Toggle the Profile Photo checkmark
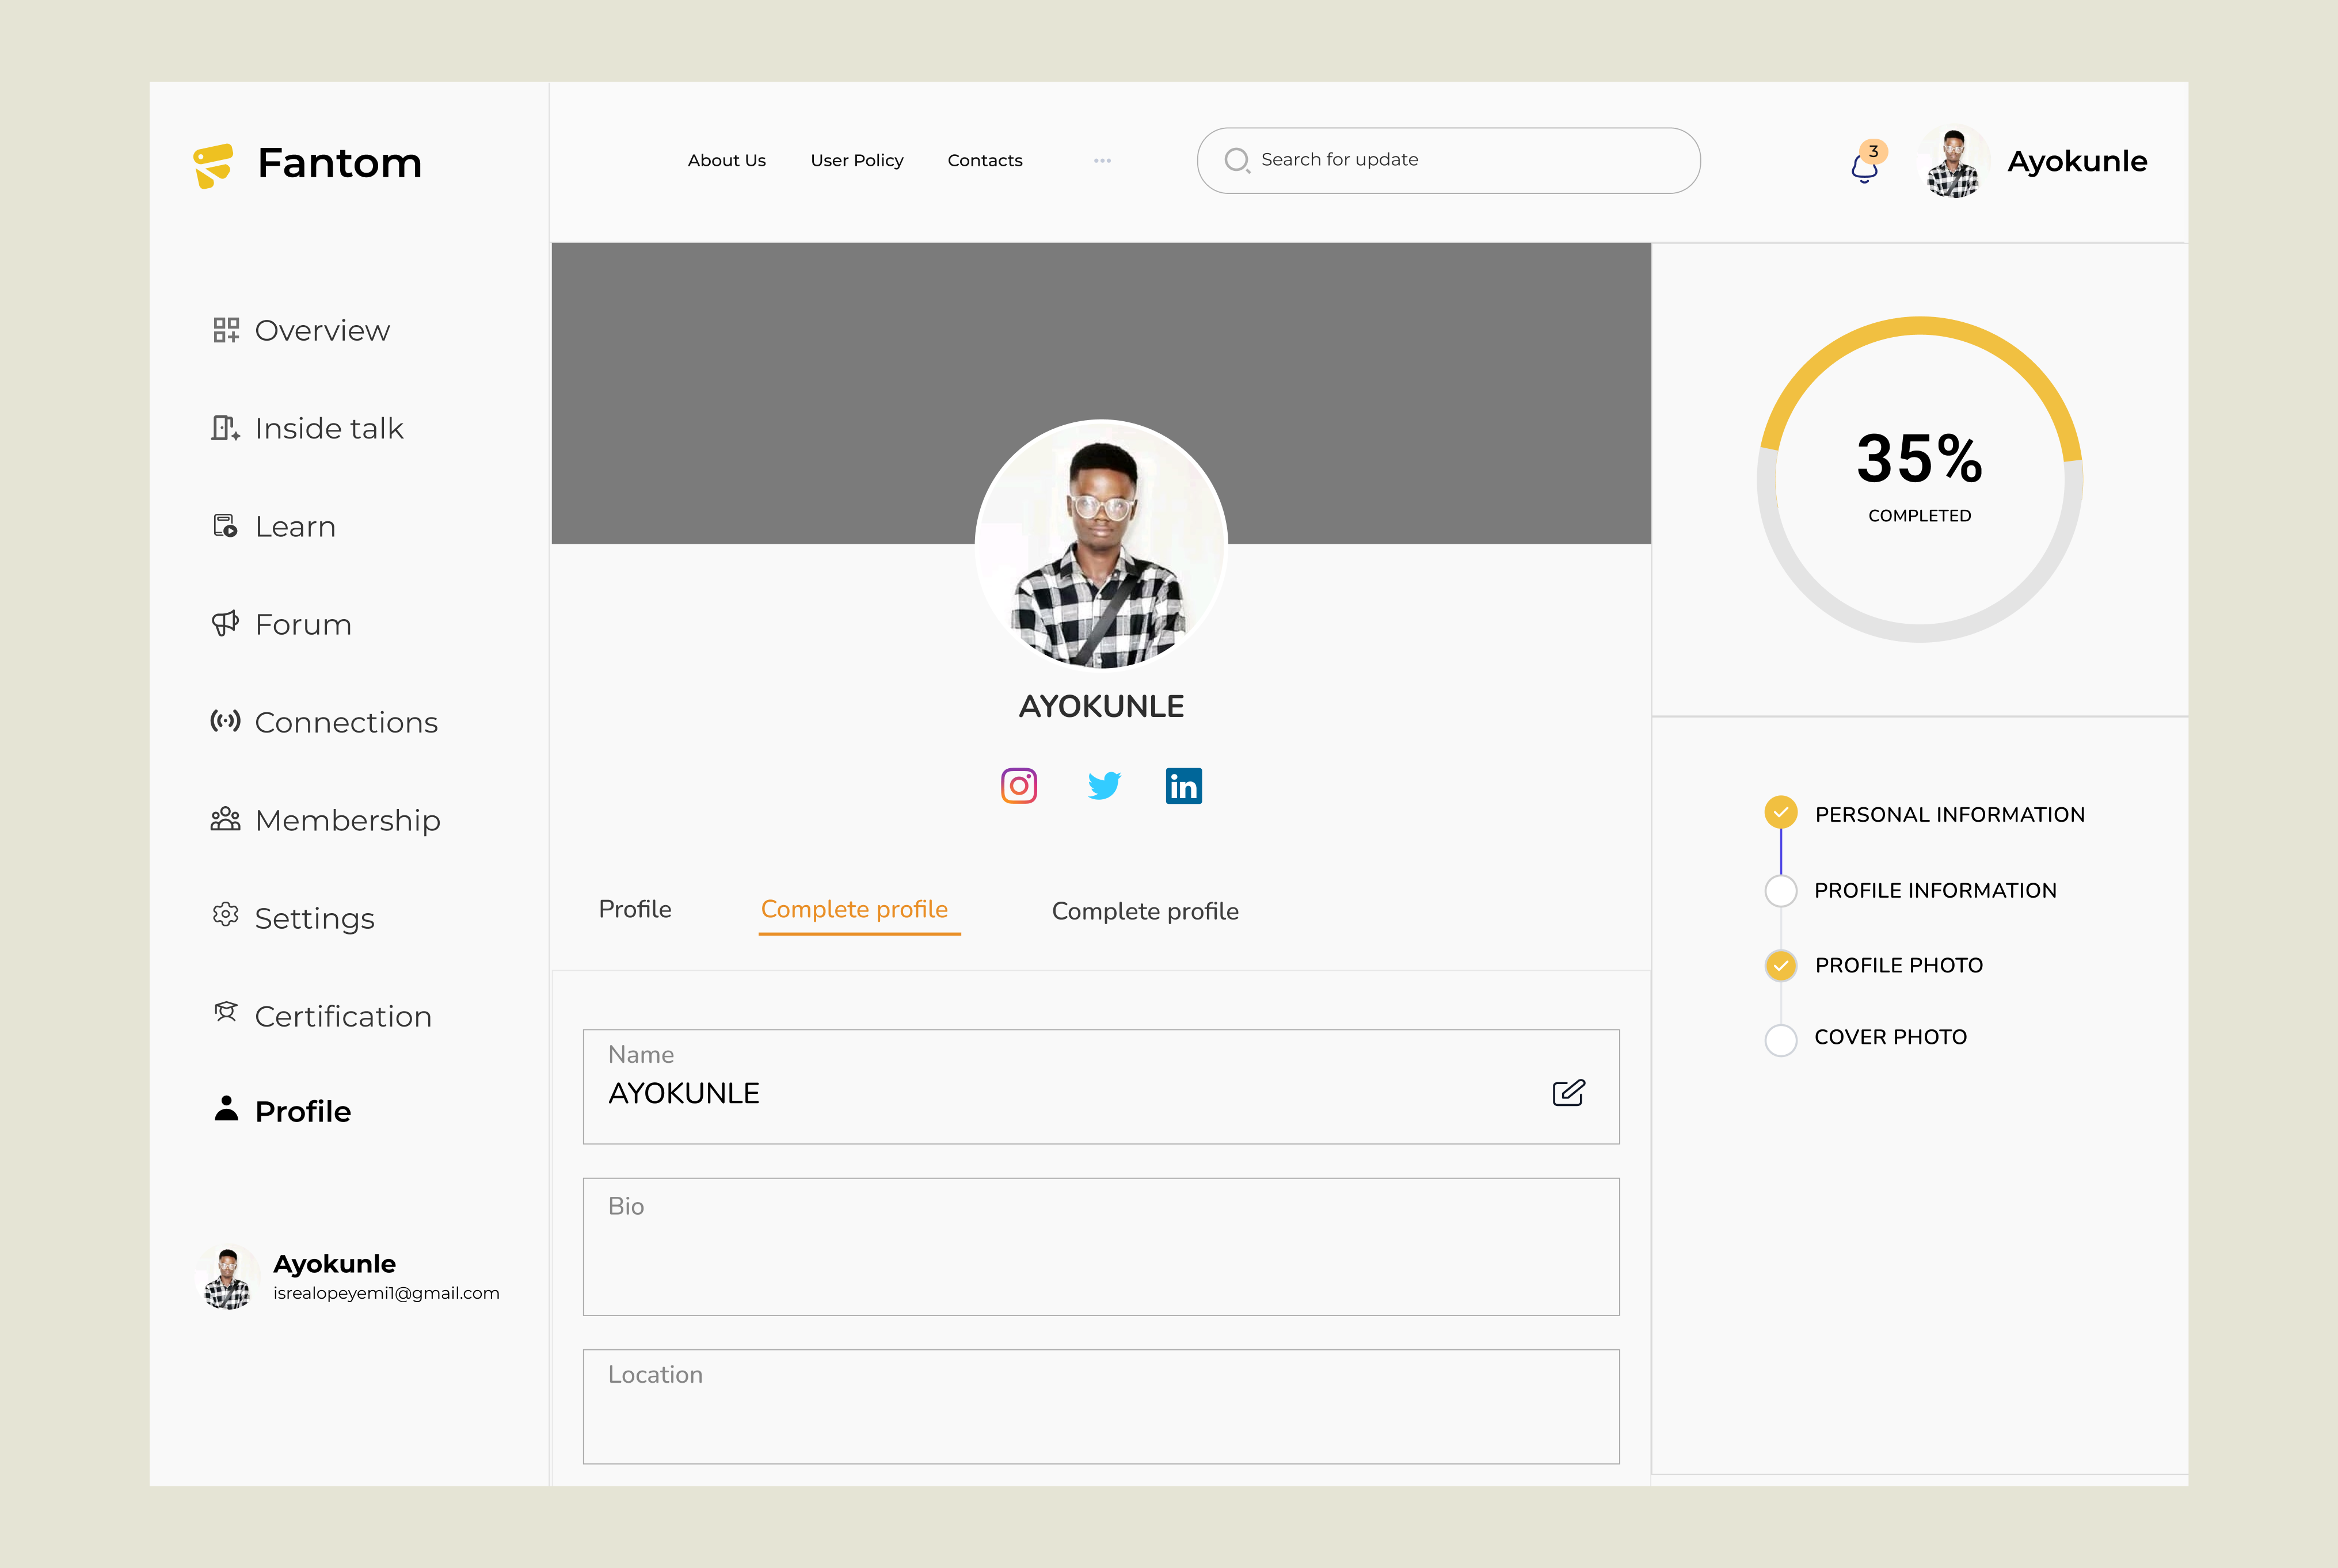The height and width of the screenshot is (1568, 2338). tap(1780, 966)
